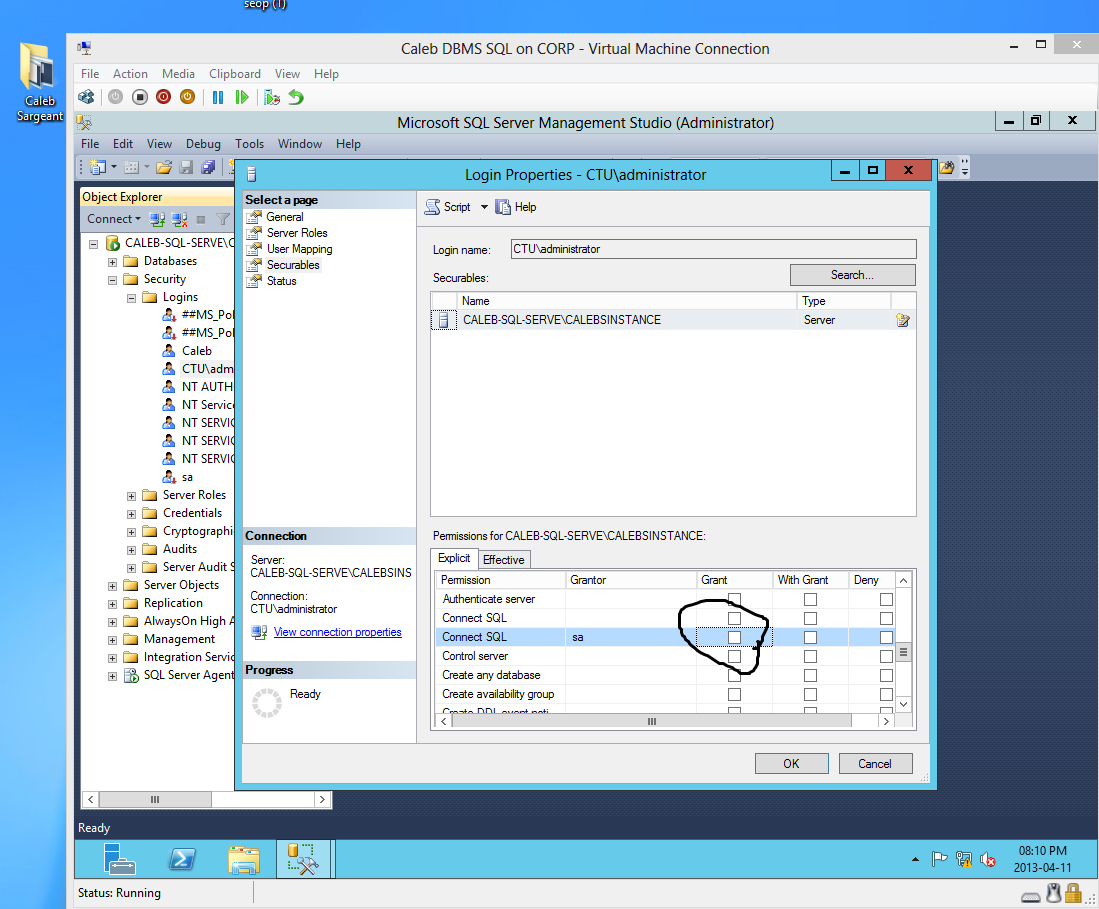Click the red Shut Down VM icon

click(x=163, y=97)
